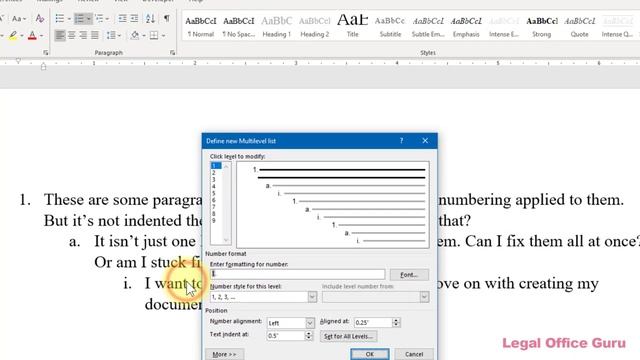Click the Borders icon
Image resolution: width=640 pixels, height=360 pixels.
tap(154, 36)
